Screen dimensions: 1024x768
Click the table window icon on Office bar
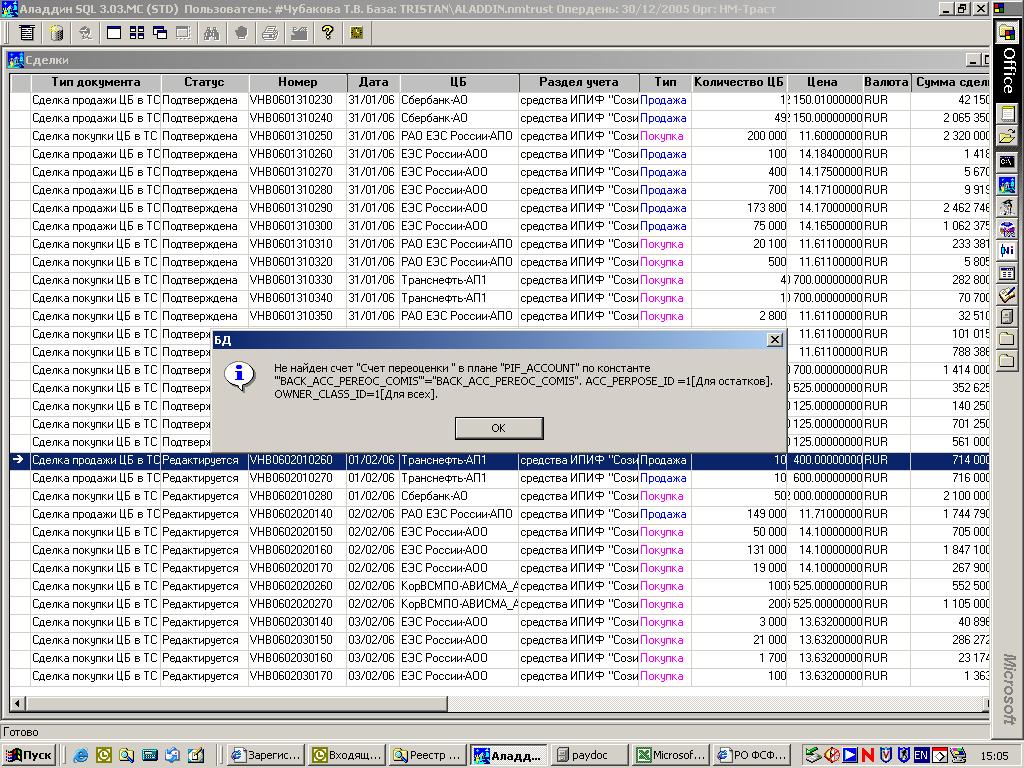(x=1007, y=274)
